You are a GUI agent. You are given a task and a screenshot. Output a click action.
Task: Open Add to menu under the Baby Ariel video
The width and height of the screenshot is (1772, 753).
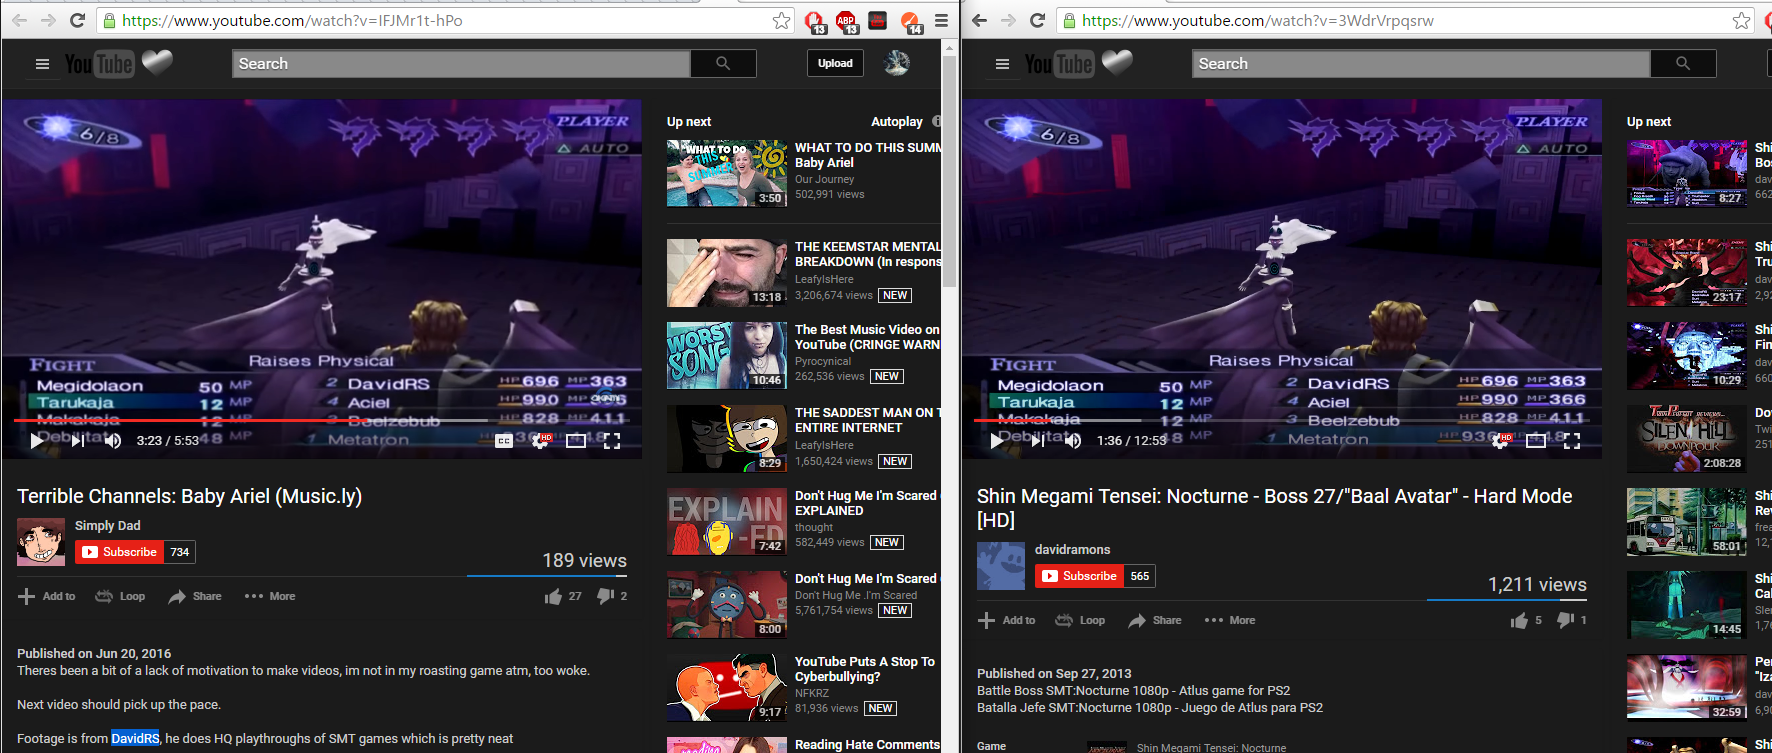click(47, 596)
